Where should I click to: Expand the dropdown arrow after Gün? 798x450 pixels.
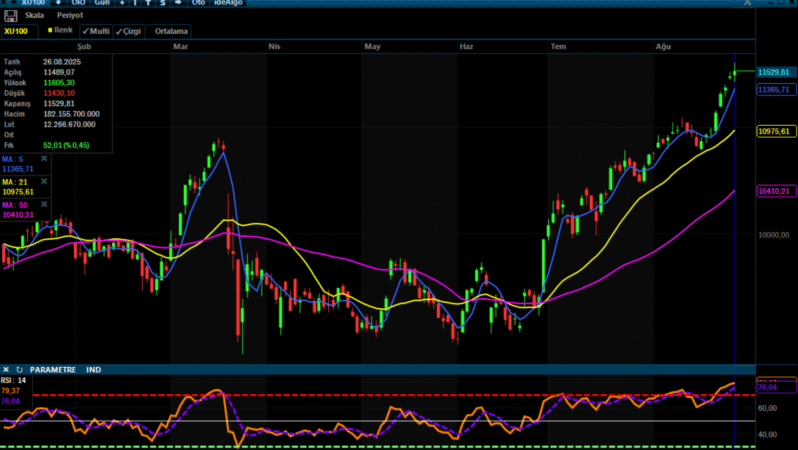pyautogui.click(x=121, y=4)
